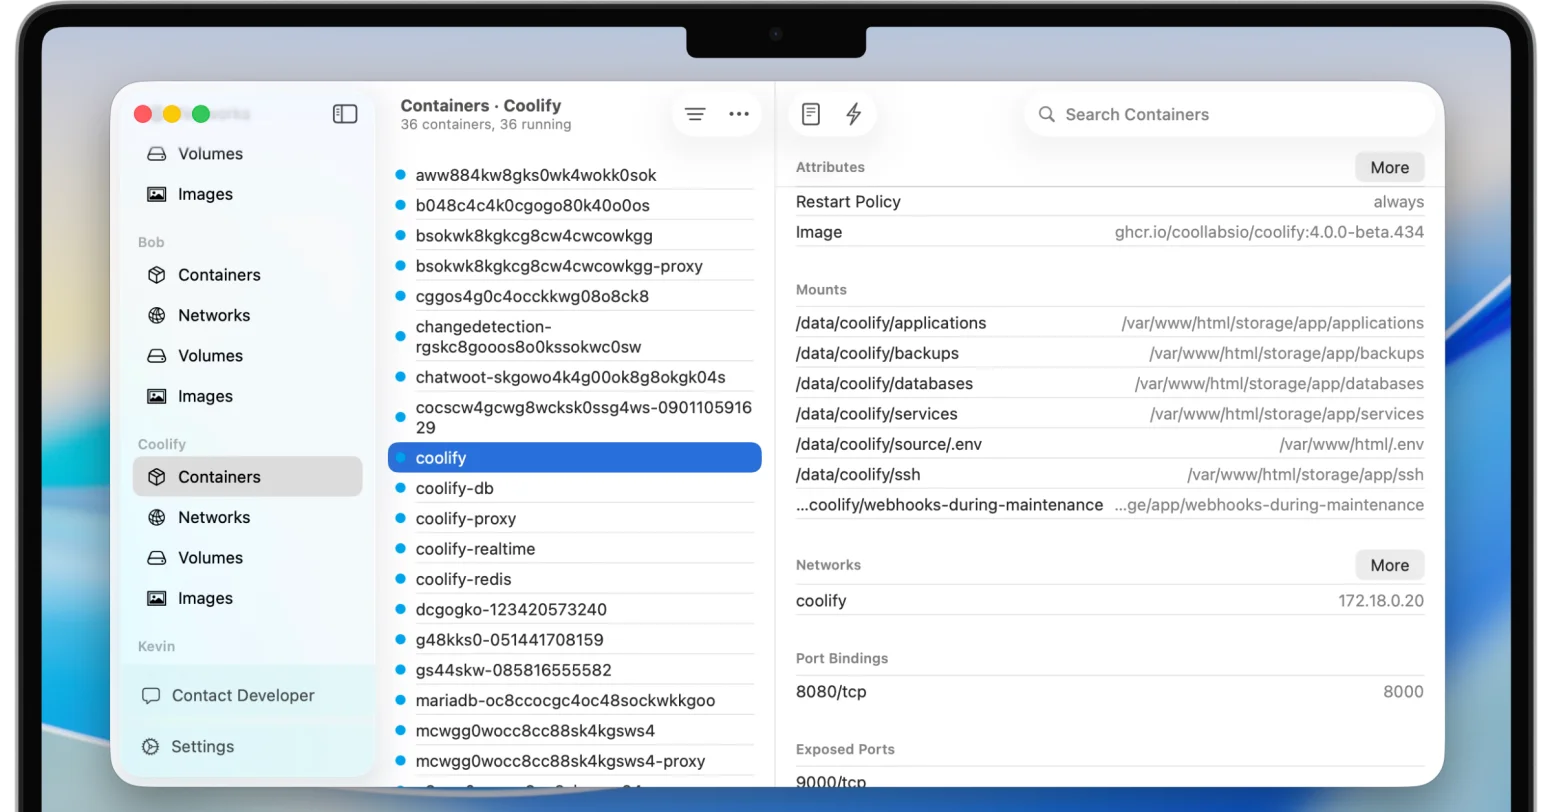Click the Images picture icon under Coolify

coord(156,597)
